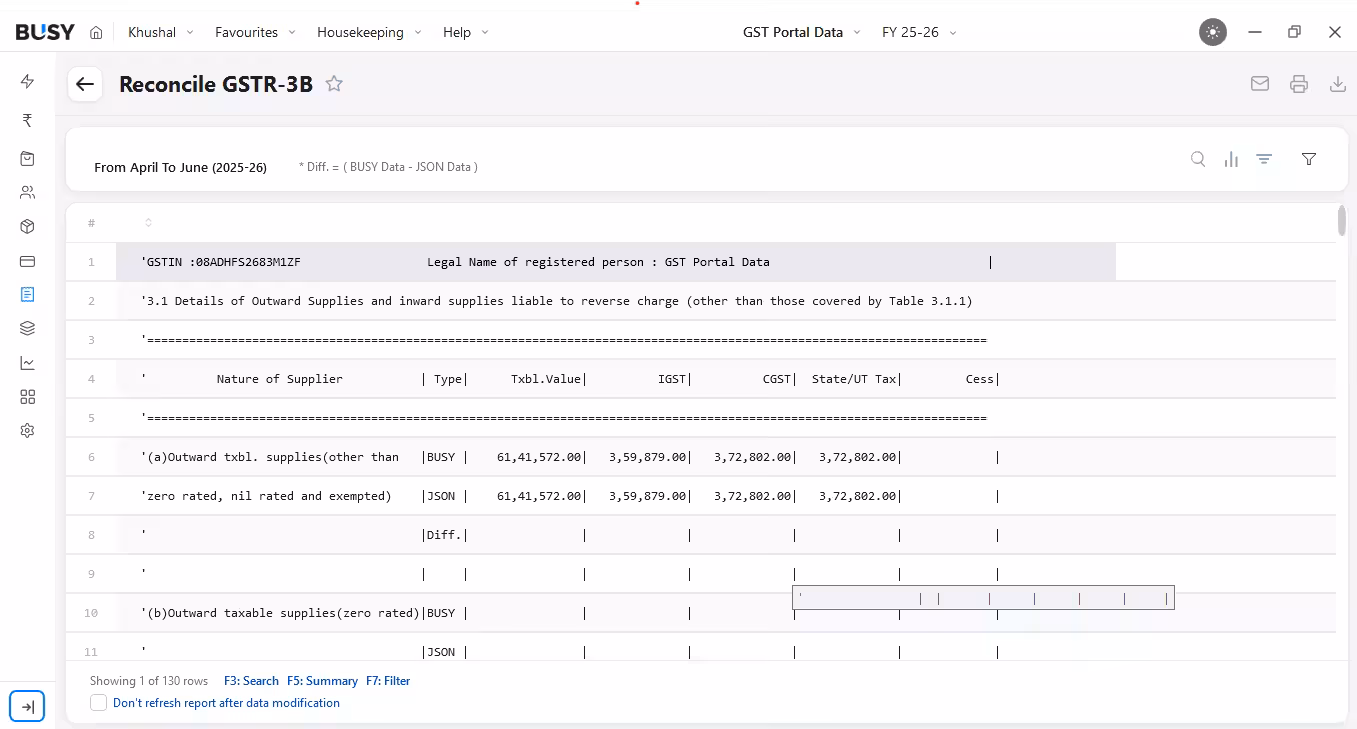Open search with the magnifier icon

(x=1198, y=159)
